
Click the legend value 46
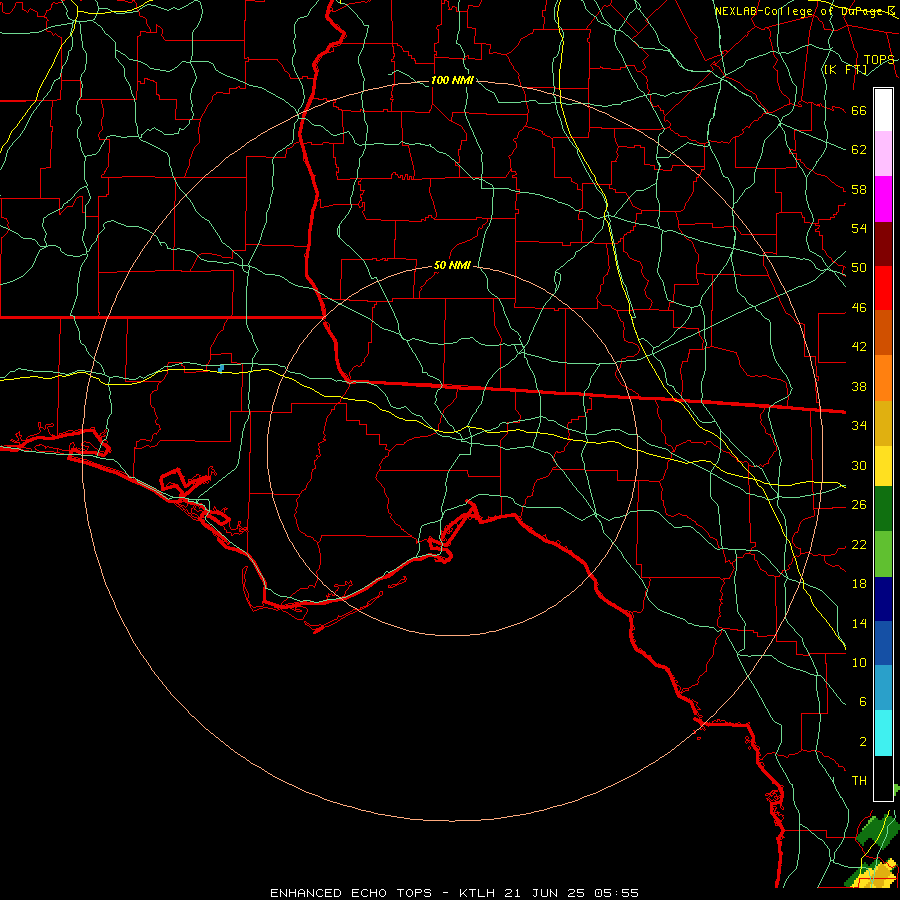(x=859, y=307)
